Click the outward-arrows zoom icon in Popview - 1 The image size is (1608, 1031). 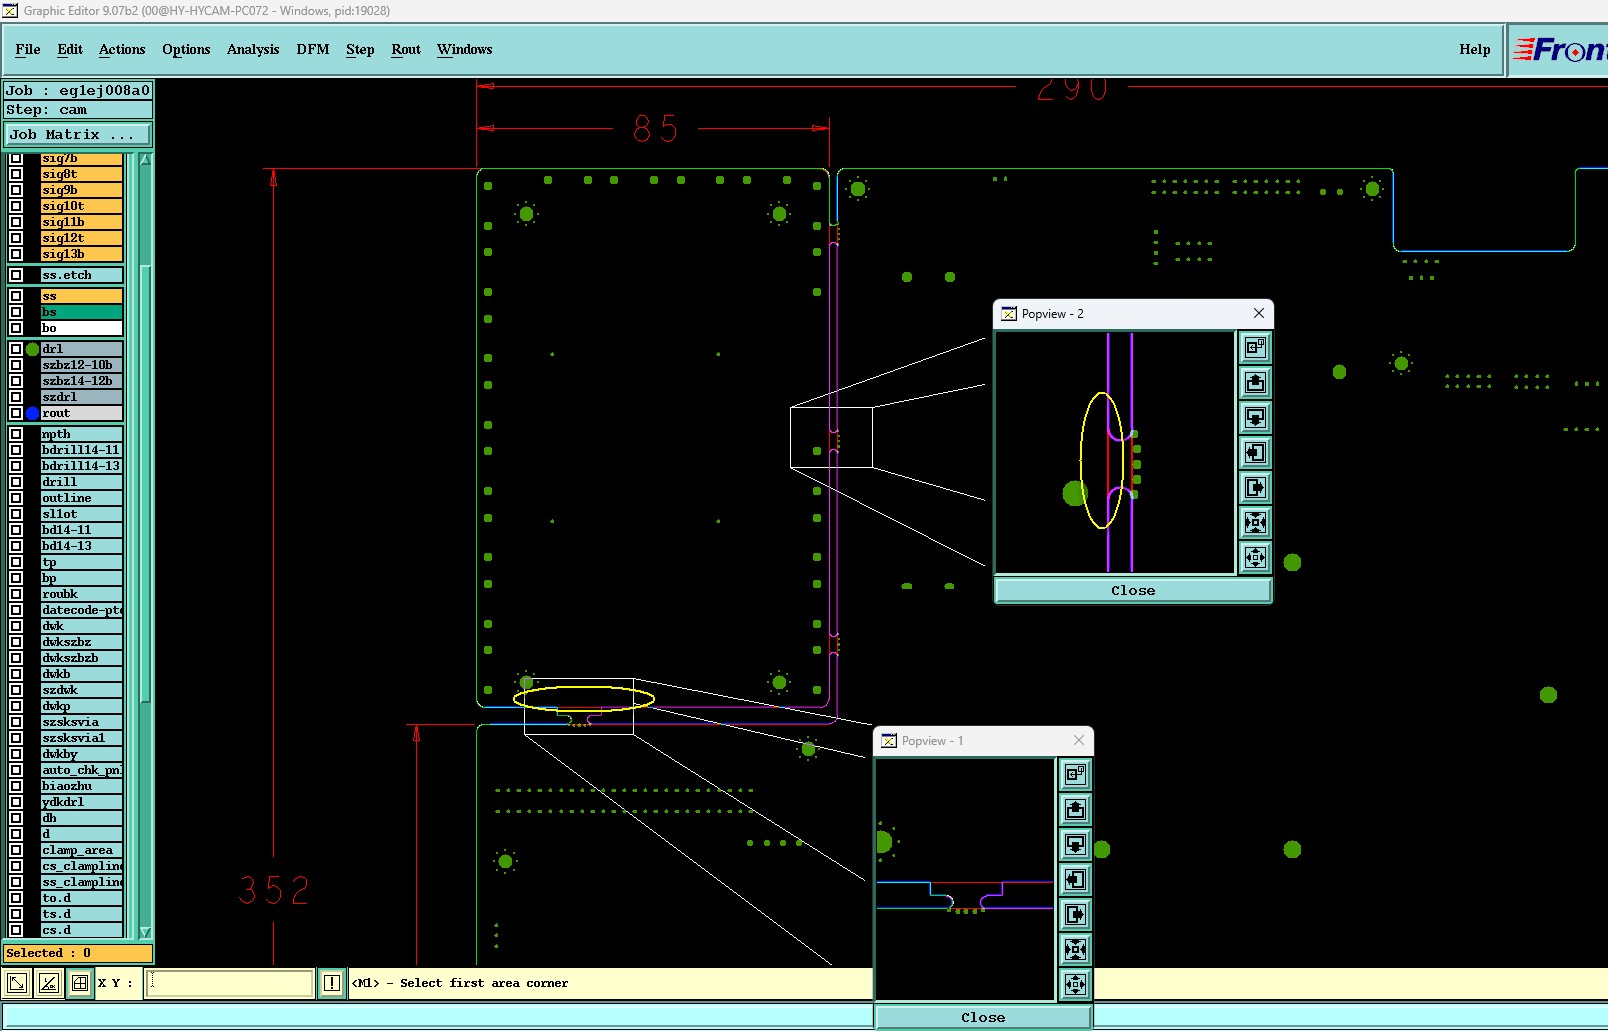[x=1075, y=984]
